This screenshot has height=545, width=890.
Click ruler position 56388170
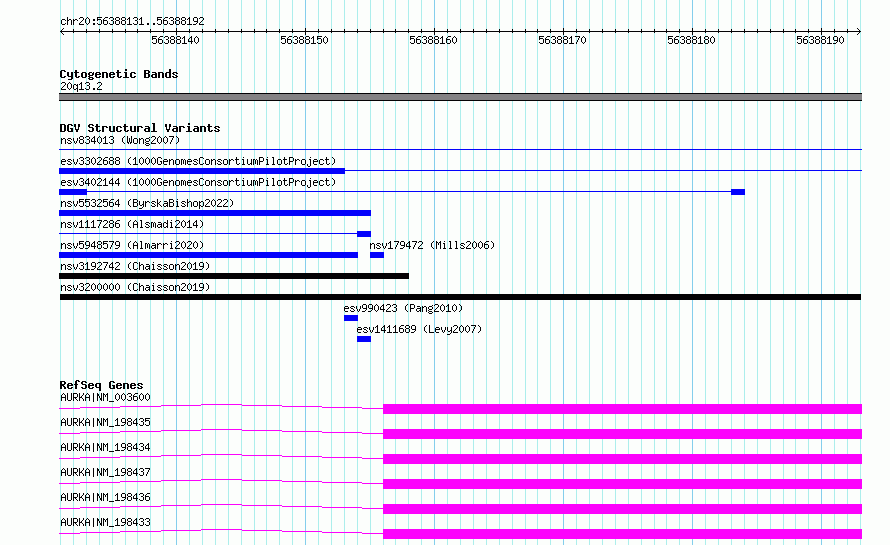coord(562,40)
